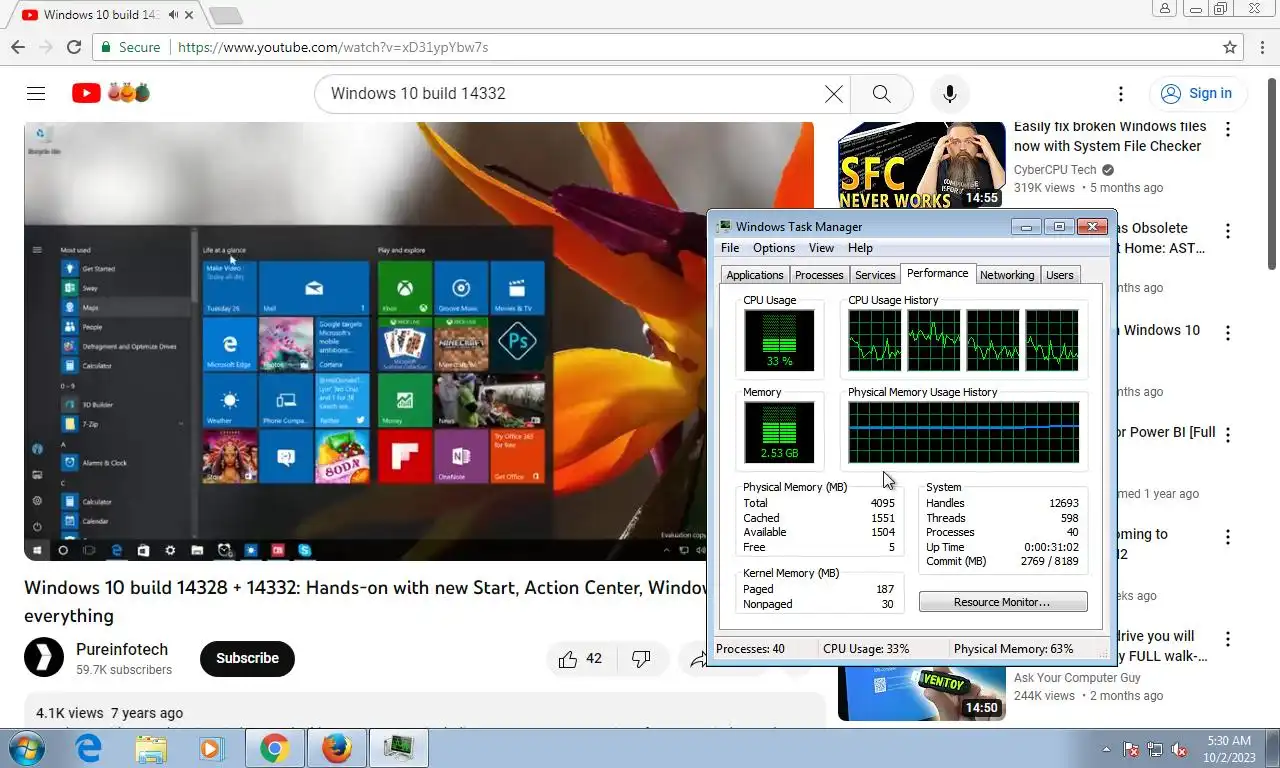Click the browser address bar URL

coord(333,47)
